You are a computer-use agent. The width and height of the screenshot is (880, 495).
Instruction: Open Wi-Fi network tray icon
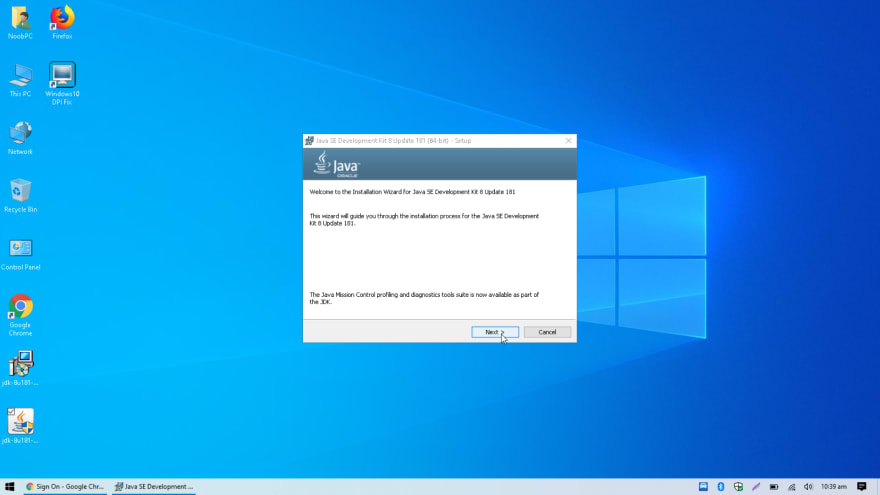click(x=791, y=487)
